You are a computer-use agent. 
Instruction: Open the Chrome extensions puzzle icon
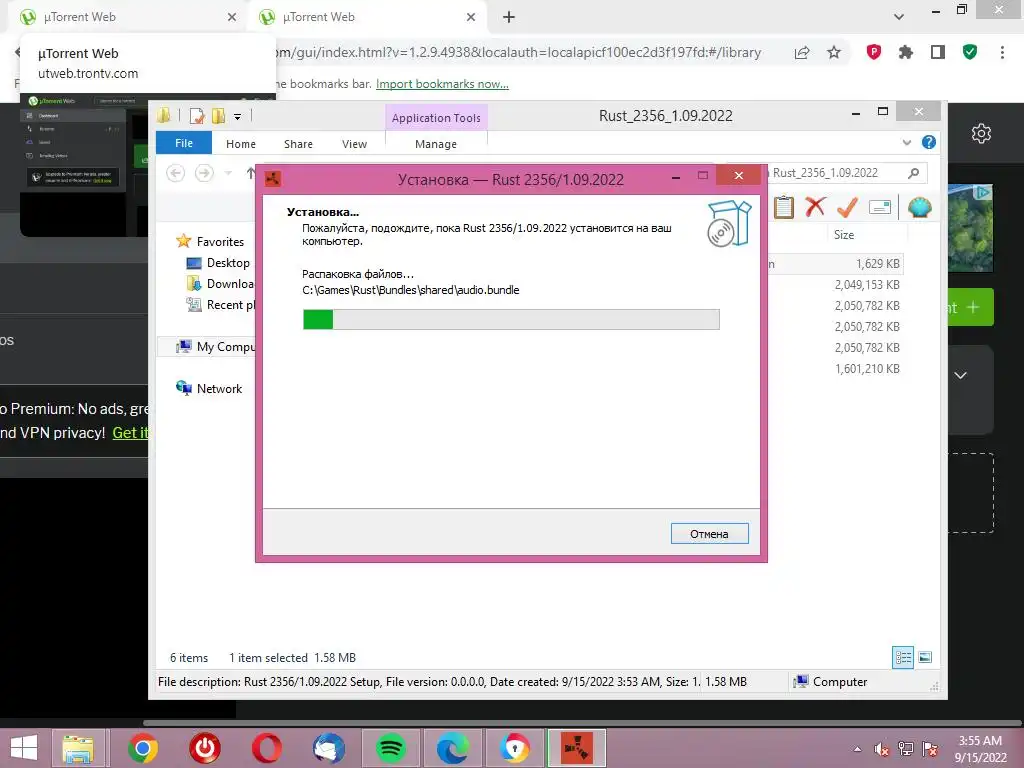[x=906, y=52]
